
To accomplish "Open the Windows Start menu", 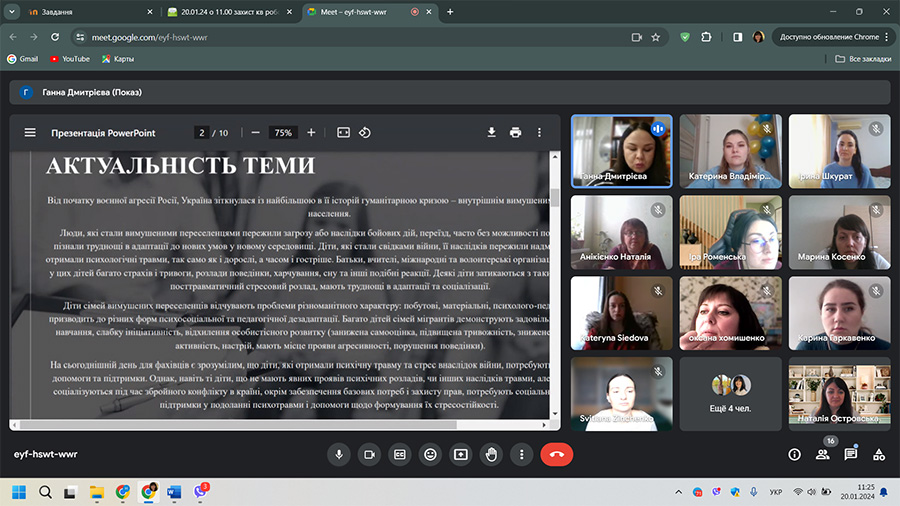I will [x=19, y=492].
